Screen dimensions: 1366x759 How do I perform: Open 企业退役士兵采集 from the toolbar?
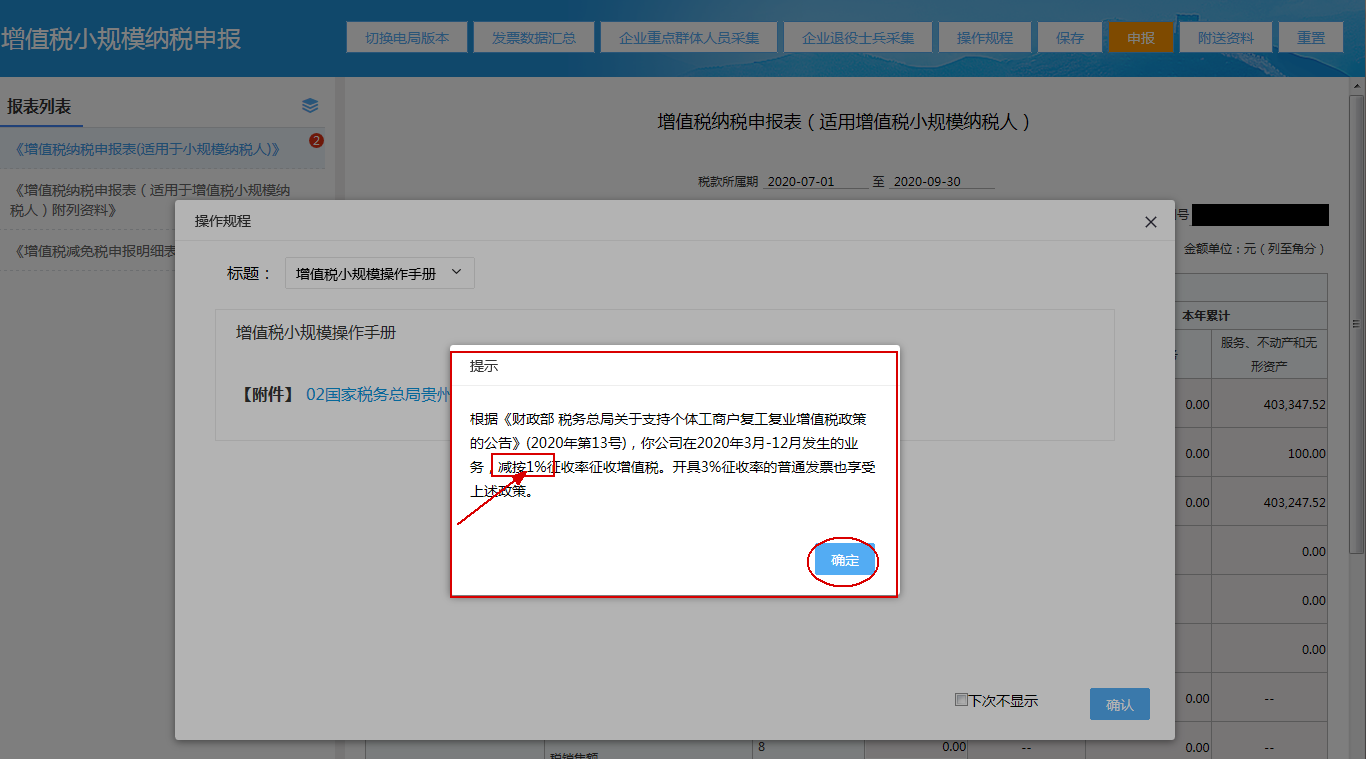click(858, 37)
